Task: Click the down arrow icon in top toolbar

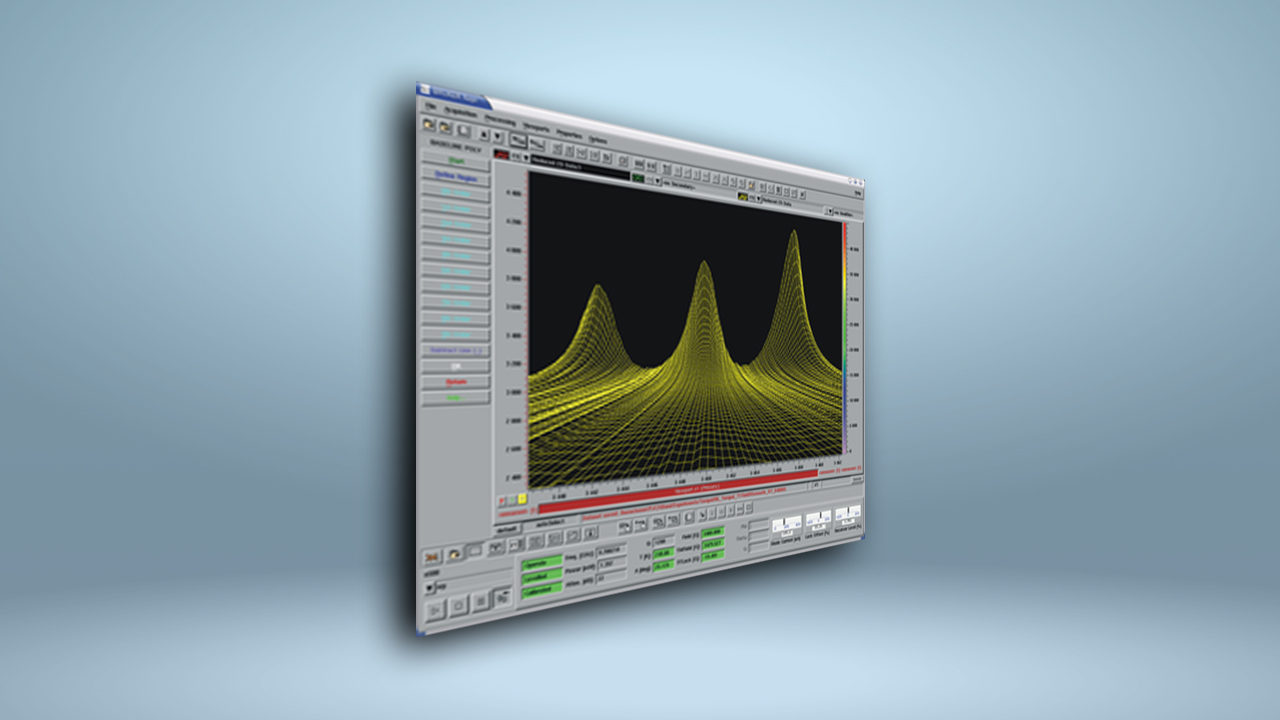Action: pos(498,134)
